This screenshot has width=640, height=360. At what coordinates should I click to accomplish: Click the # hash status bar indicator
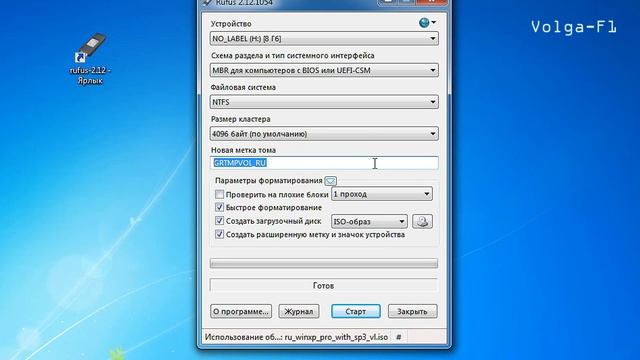click(398, 337)
